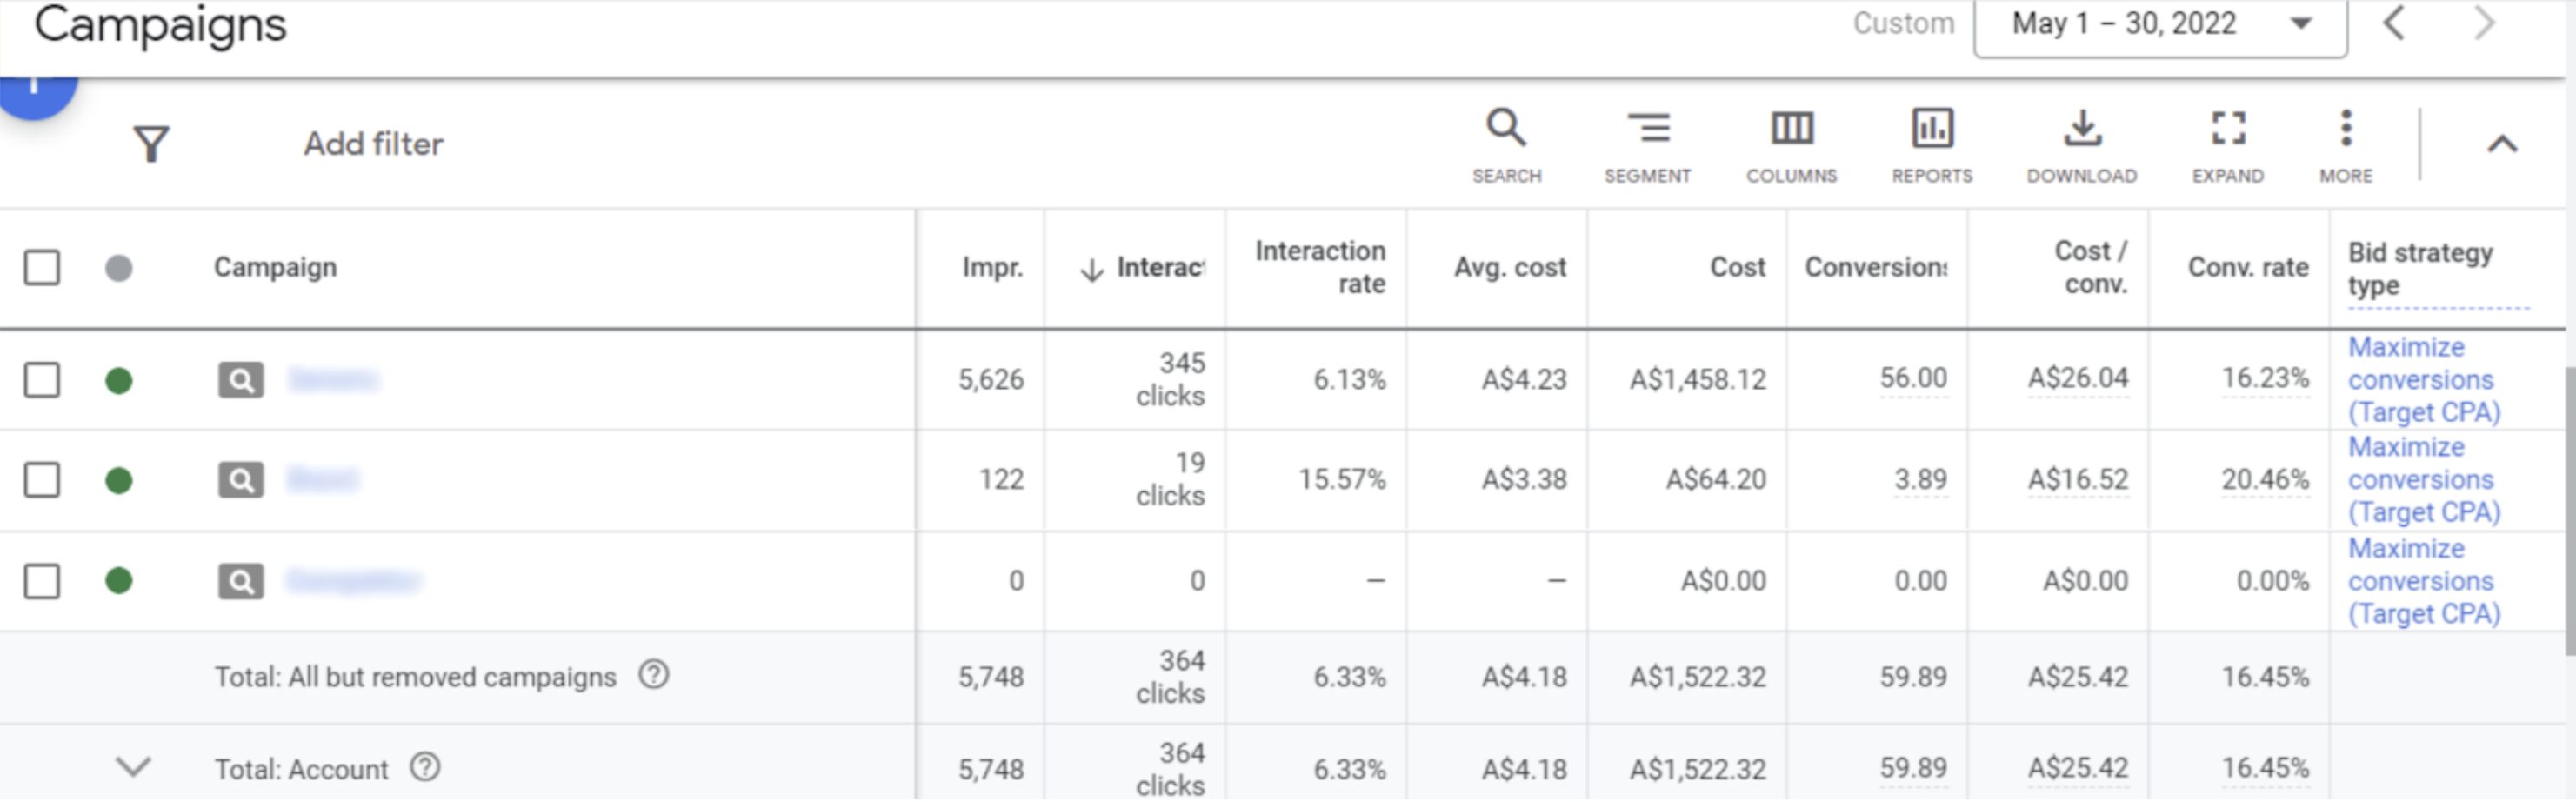This screenshot has width=2576, height=802.
Task: Sort by Conv. rate column
Action: 2248,268
